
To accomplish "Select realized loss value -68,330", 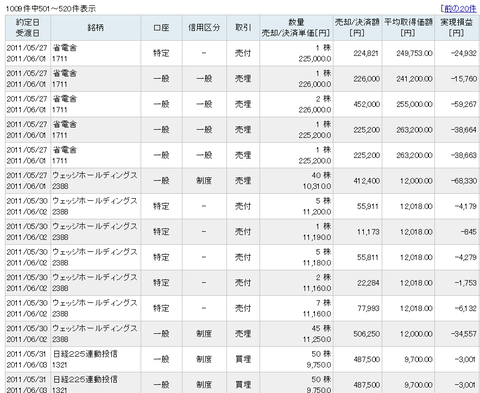I will pos(463,181).
